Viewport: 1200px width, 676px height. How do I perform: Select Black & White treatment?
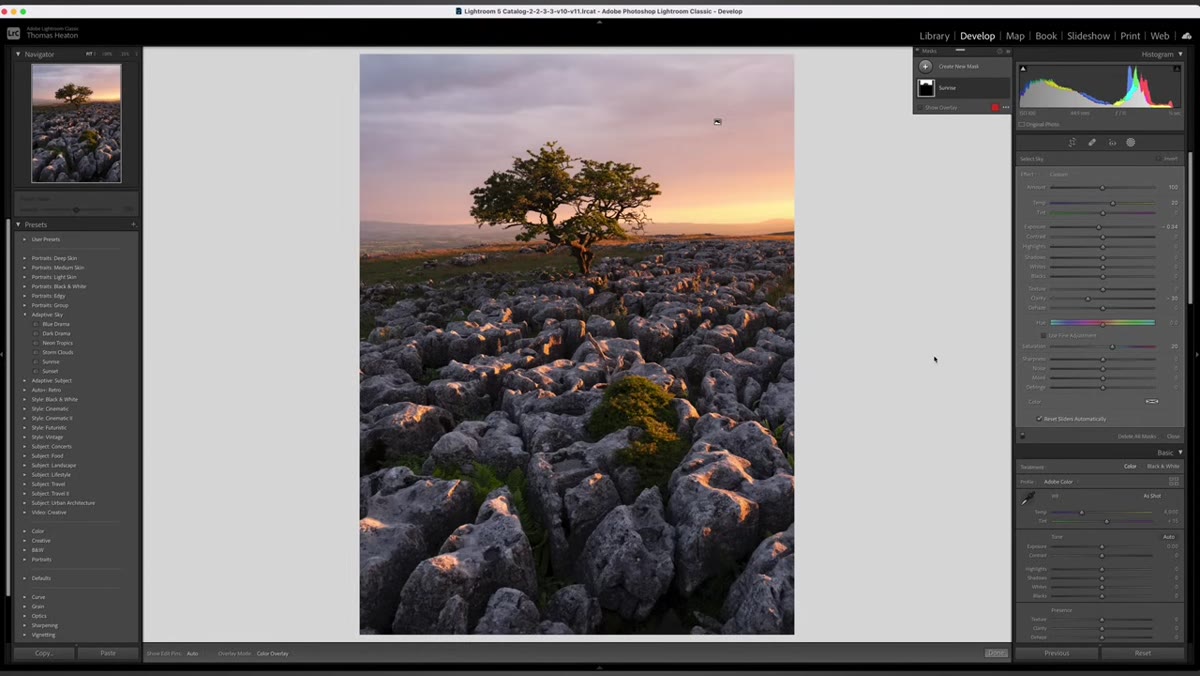click(1163, 466)
